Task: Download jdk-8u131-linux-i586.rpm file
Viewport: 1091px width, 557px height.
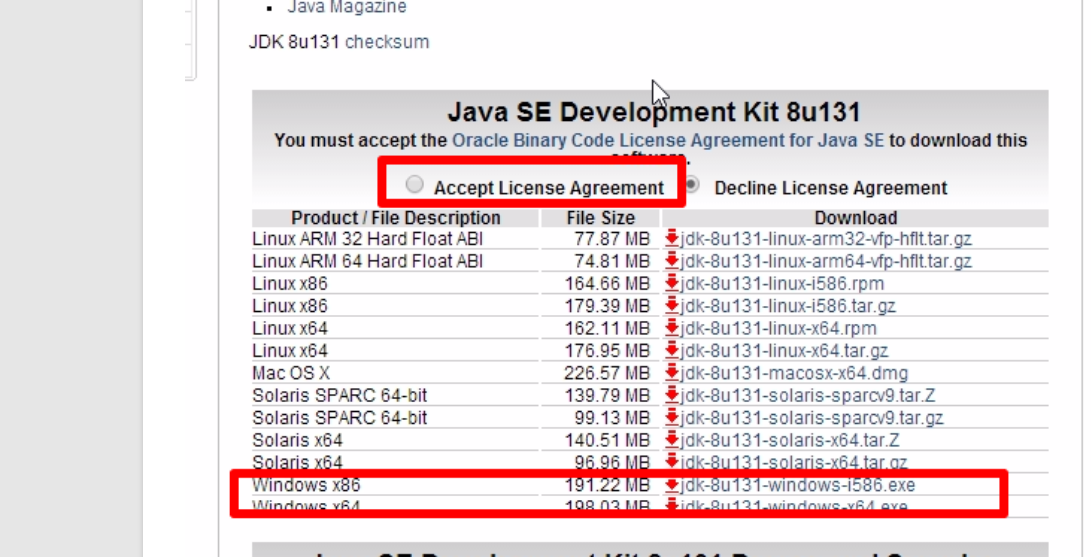Action: 782,284
